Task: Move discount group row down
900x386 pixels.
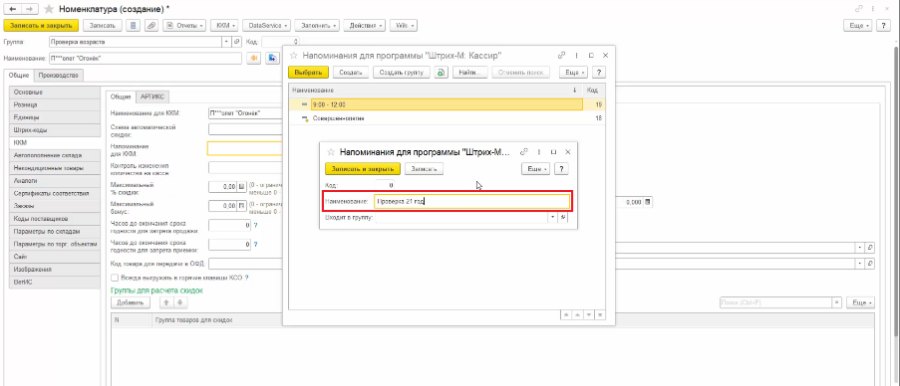Action: pyautogui.click(x=180, y=303)
